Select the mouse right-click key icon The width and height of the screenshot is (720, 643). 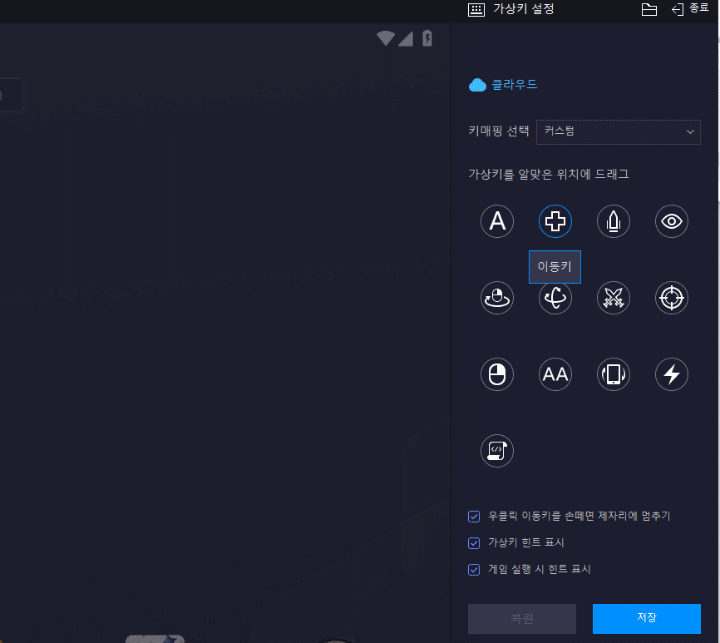[x=497, y=374]
